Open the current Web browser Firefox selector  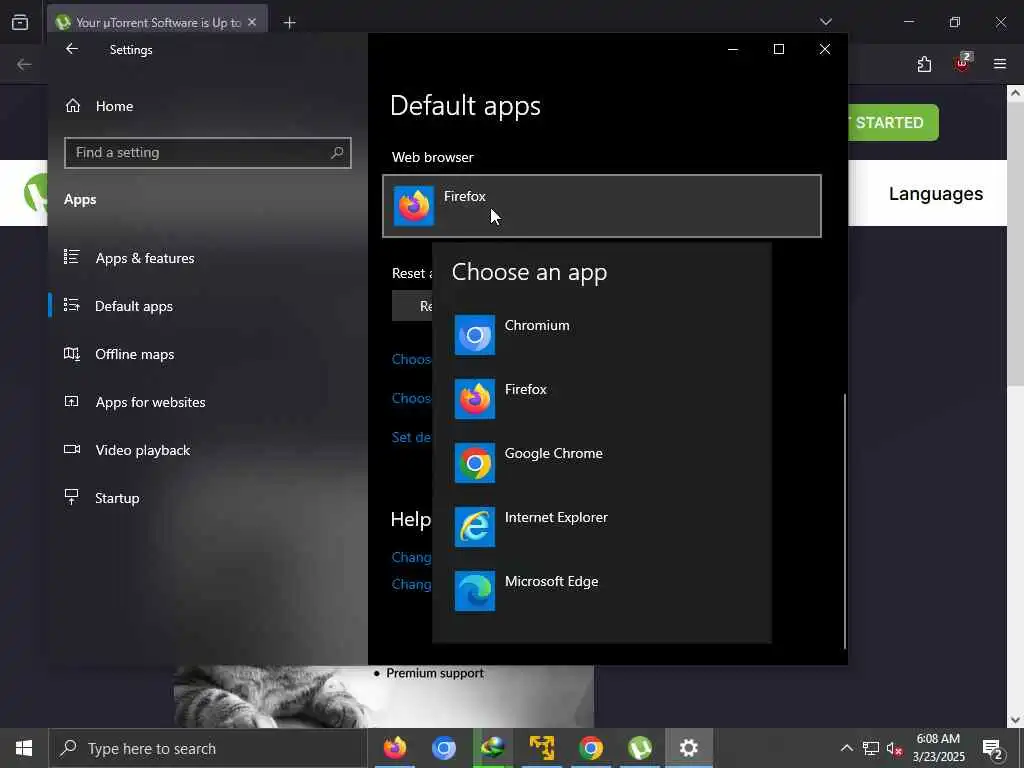click(601, 206)
